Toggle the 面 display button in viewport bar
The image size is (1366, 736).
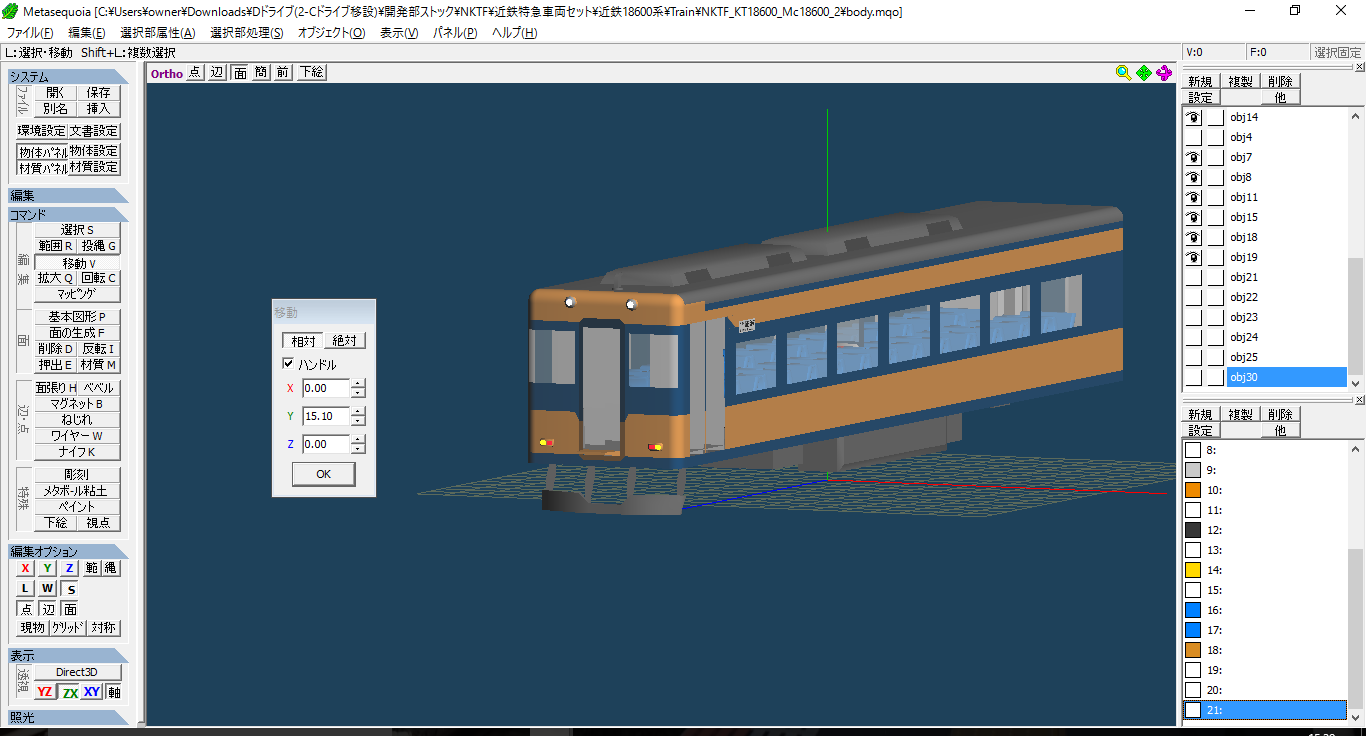pyautogui.click(x=240, y=73)
